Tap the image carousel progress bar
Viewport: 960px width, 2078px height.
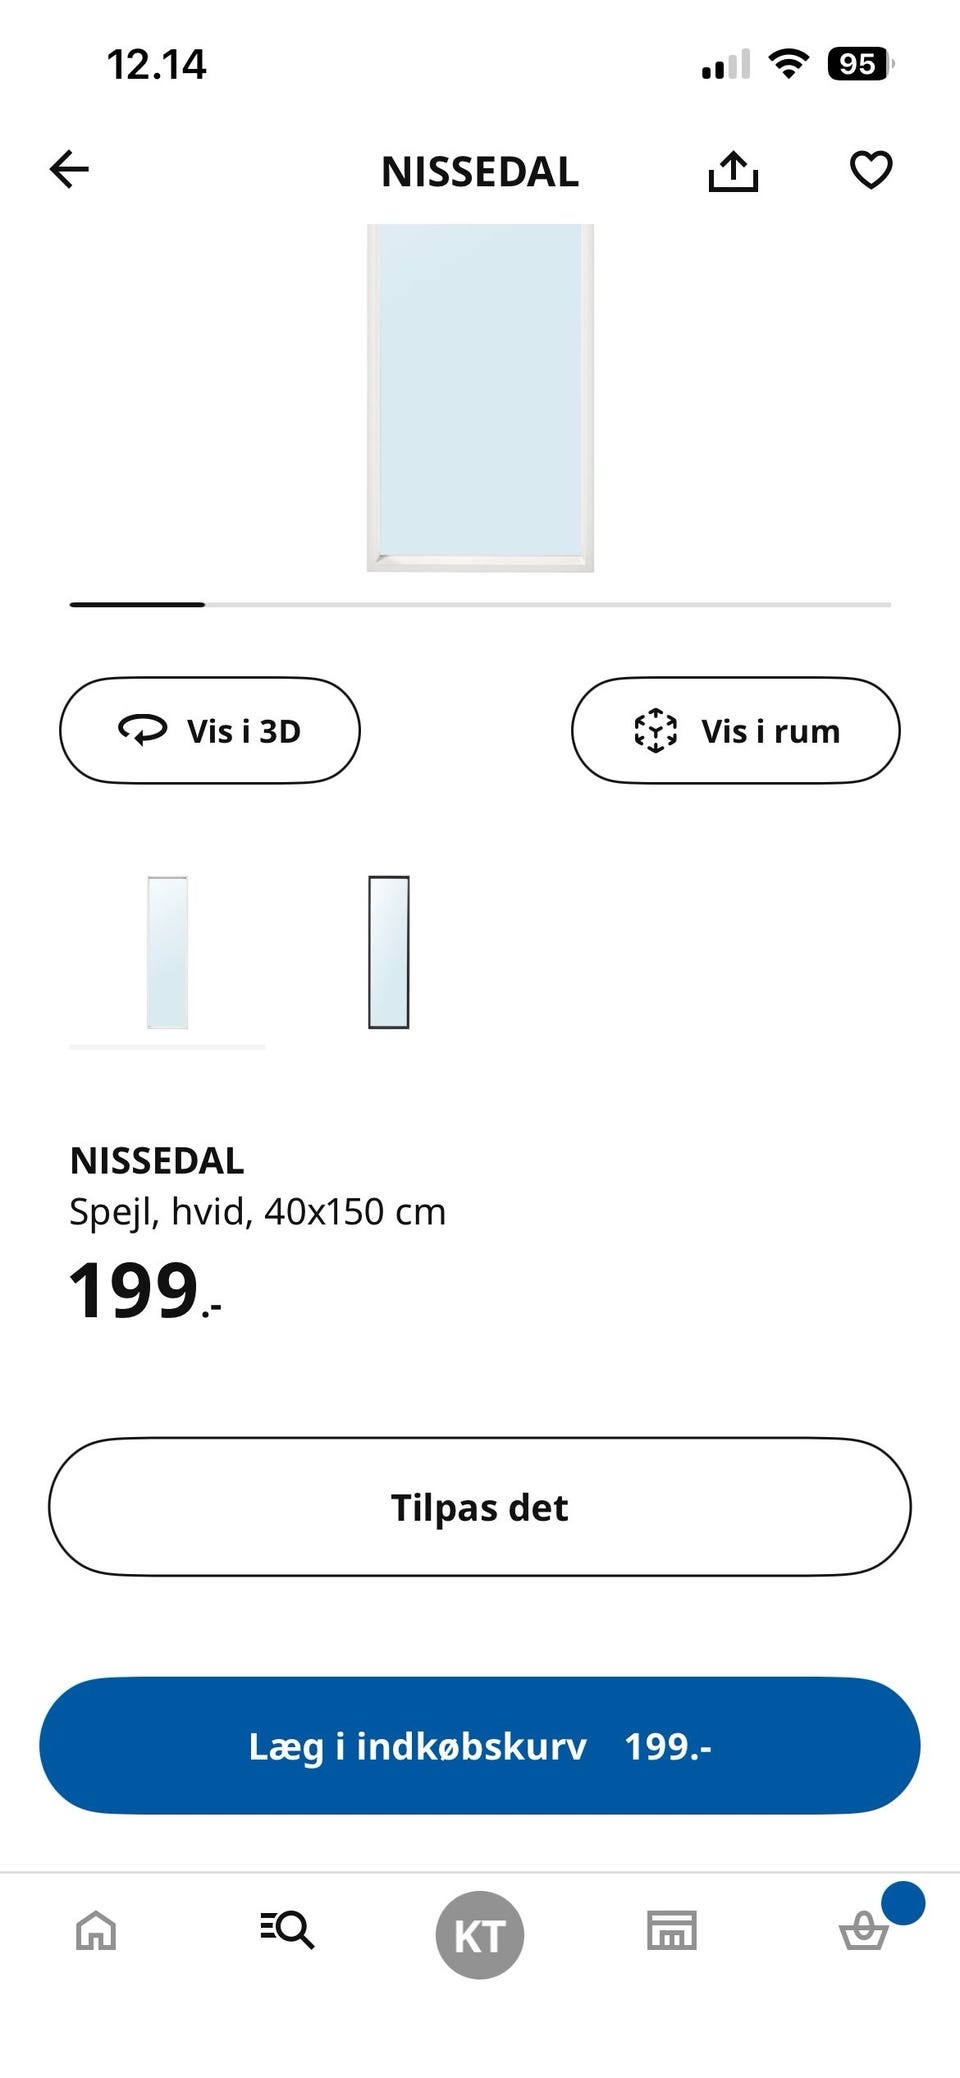pos(480,605)
